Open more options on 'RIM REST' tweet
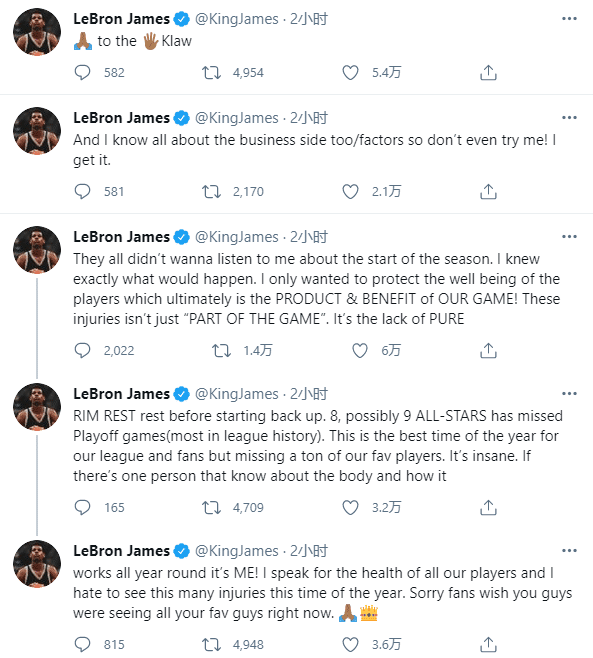The width and height of the screenshot is (593, 658). tap(569, 394)
